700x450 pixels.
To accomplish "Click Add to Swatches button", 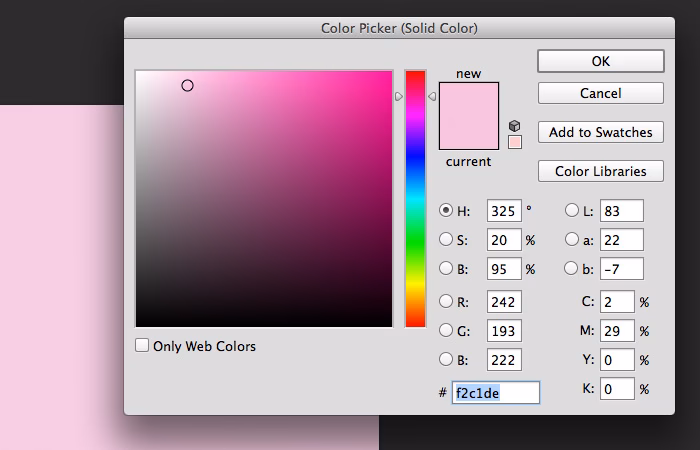I will pyautogui.click(x=600, y=132).
